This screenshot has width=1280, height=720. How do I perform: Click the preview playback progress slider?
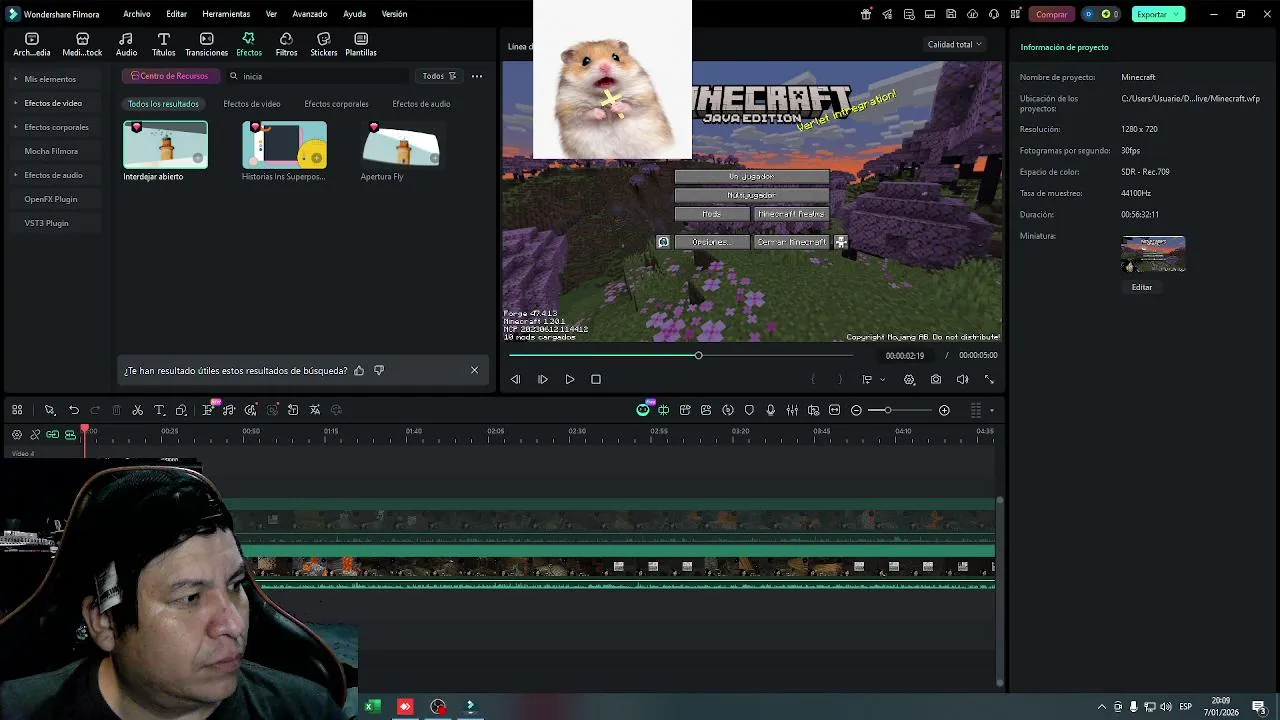click(680, 355)
